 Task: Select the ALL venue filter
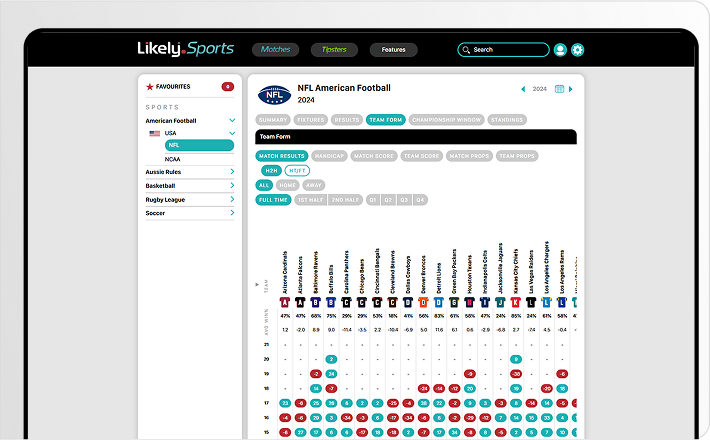tap(264, 185)
